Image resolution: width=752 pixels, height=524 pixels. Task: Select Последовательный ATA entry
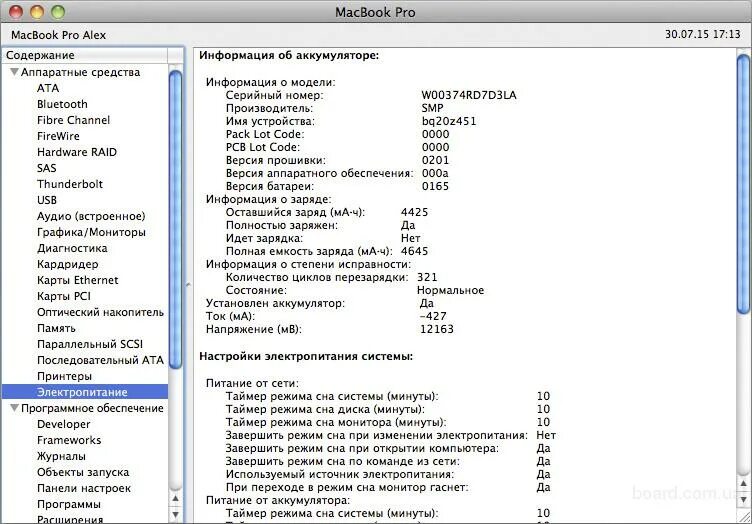pos(100,360)
